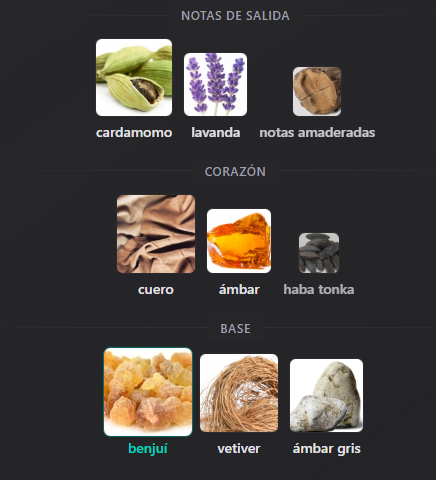Image resolution: width=436 pixels, height=480 pixels.
Task: Open the ámbar gris stones image
Action: [326, 395]
